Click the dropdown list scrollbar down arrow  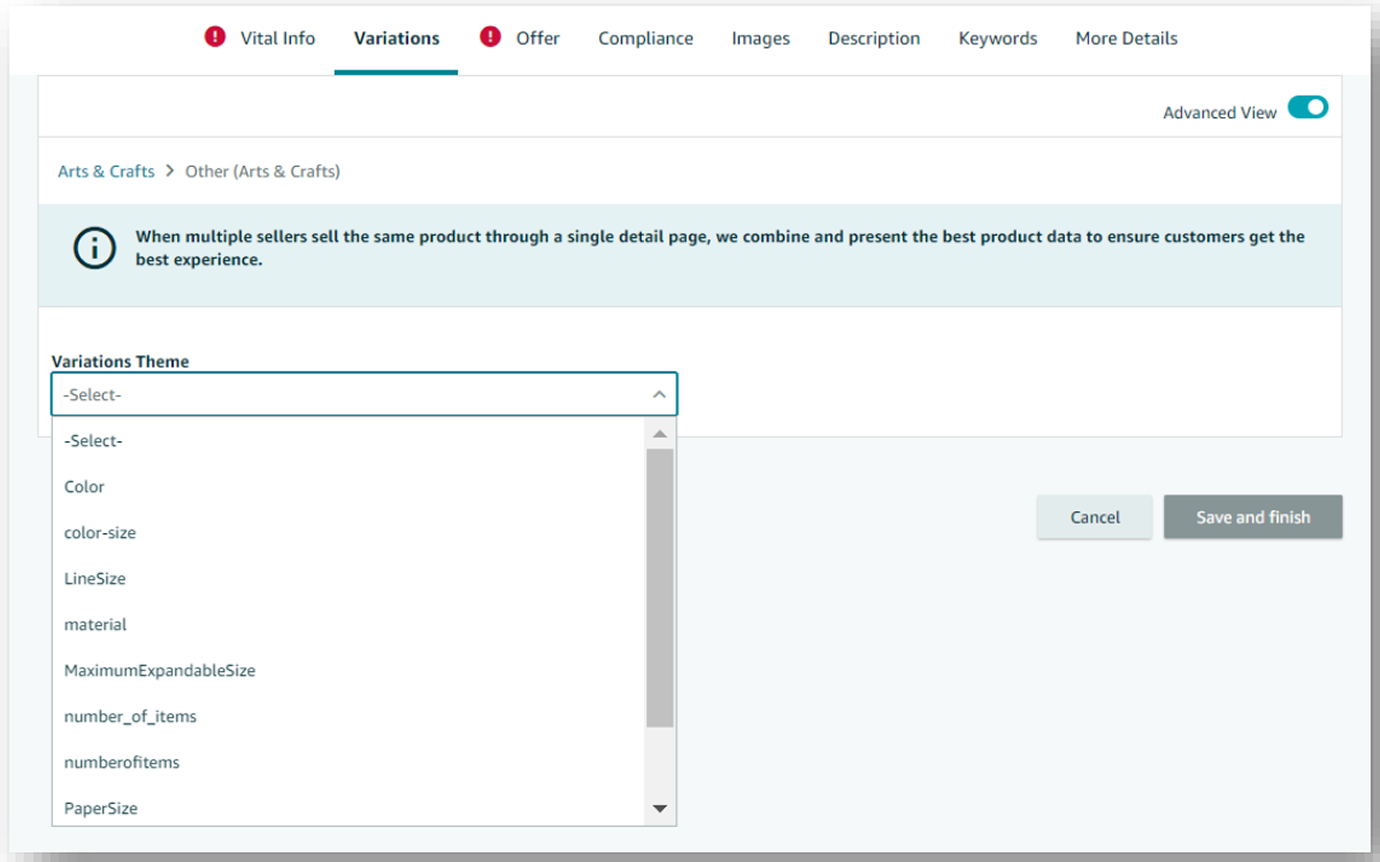point(659,809)
